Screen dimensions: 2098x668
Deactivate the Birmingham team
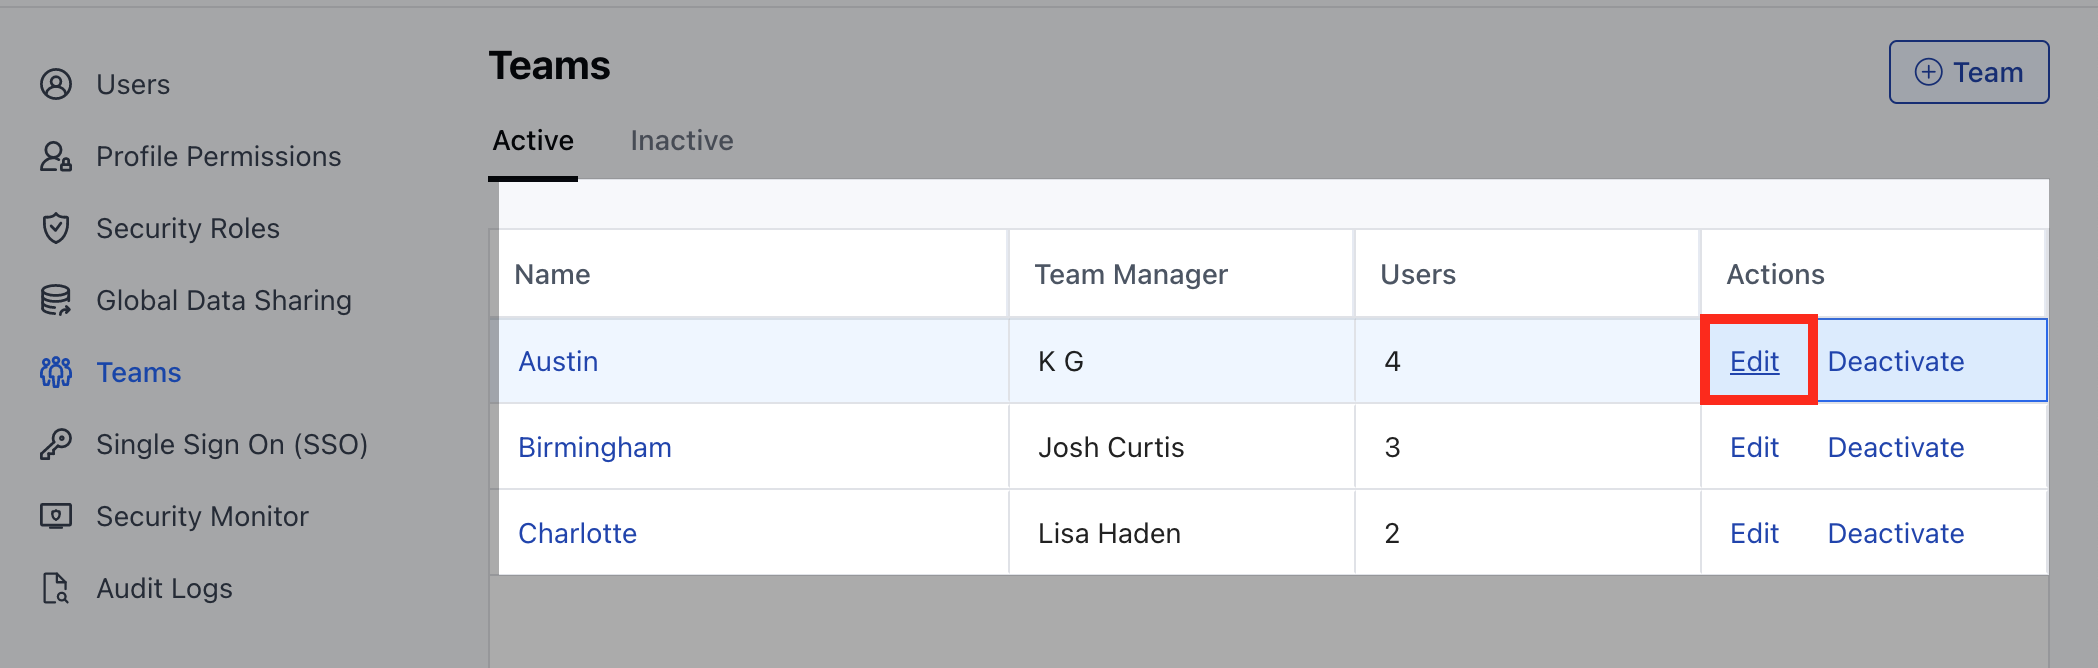(1895, 447)
